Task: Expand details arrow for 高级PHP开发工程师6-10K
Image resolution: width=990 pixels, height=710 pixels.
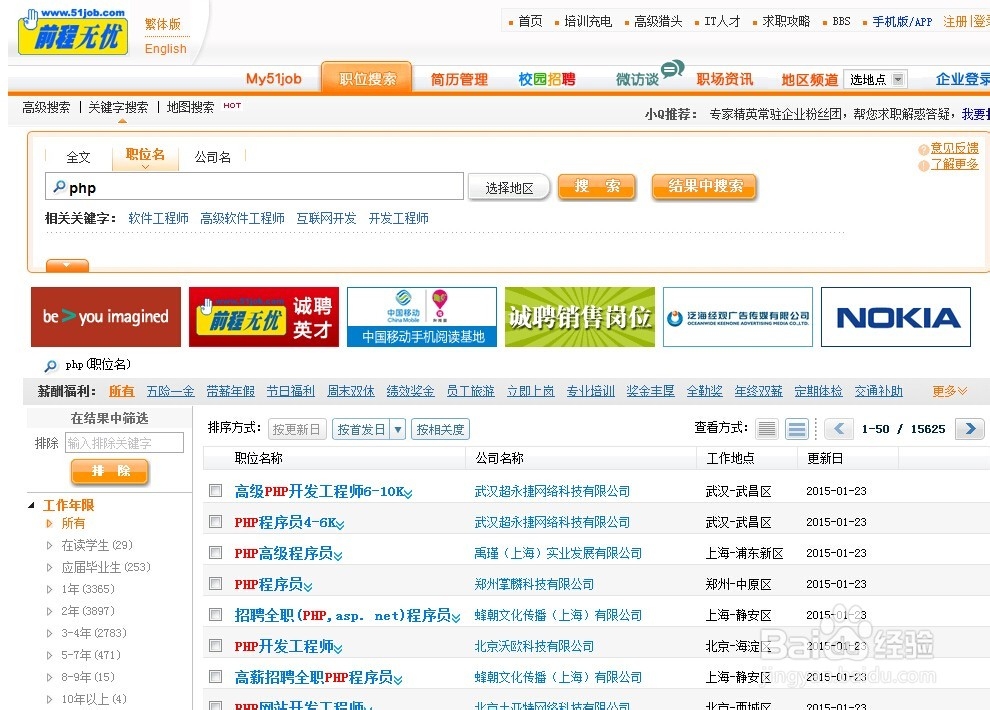Action: 408,494
